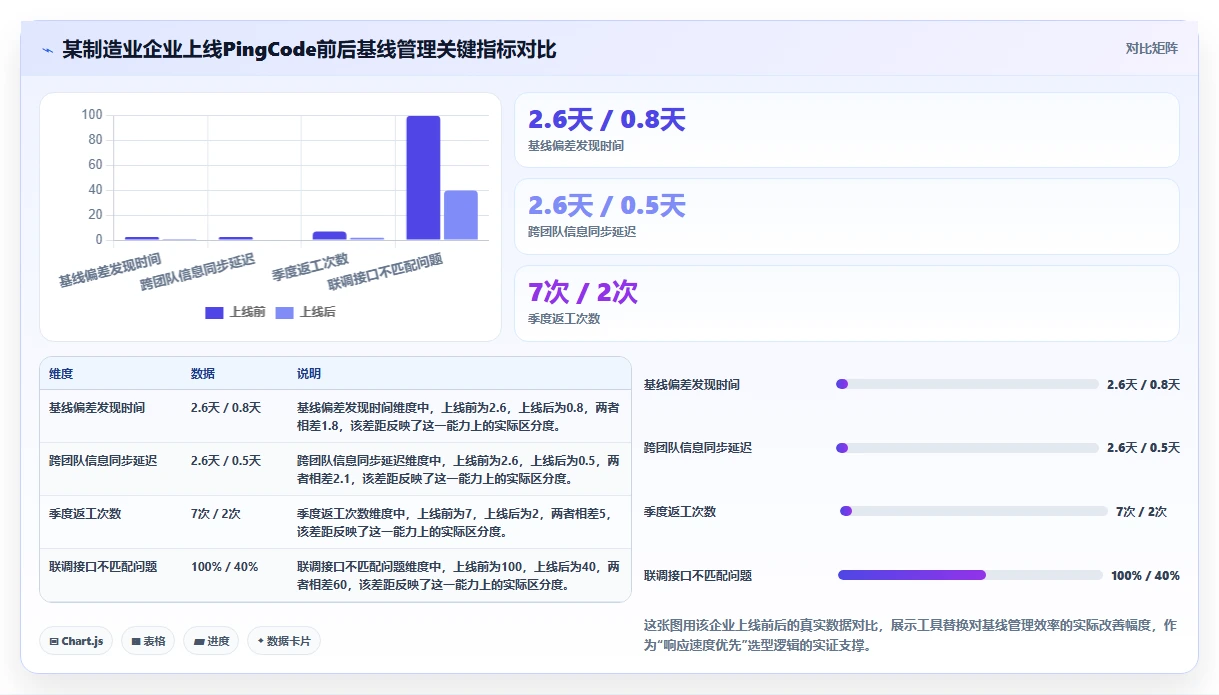Image resolution: width=1219 pixels, height=695 pixels.
Task: Click progress value label 100% / 40%
Action: pyautogui.click(x=1145, y=576)
